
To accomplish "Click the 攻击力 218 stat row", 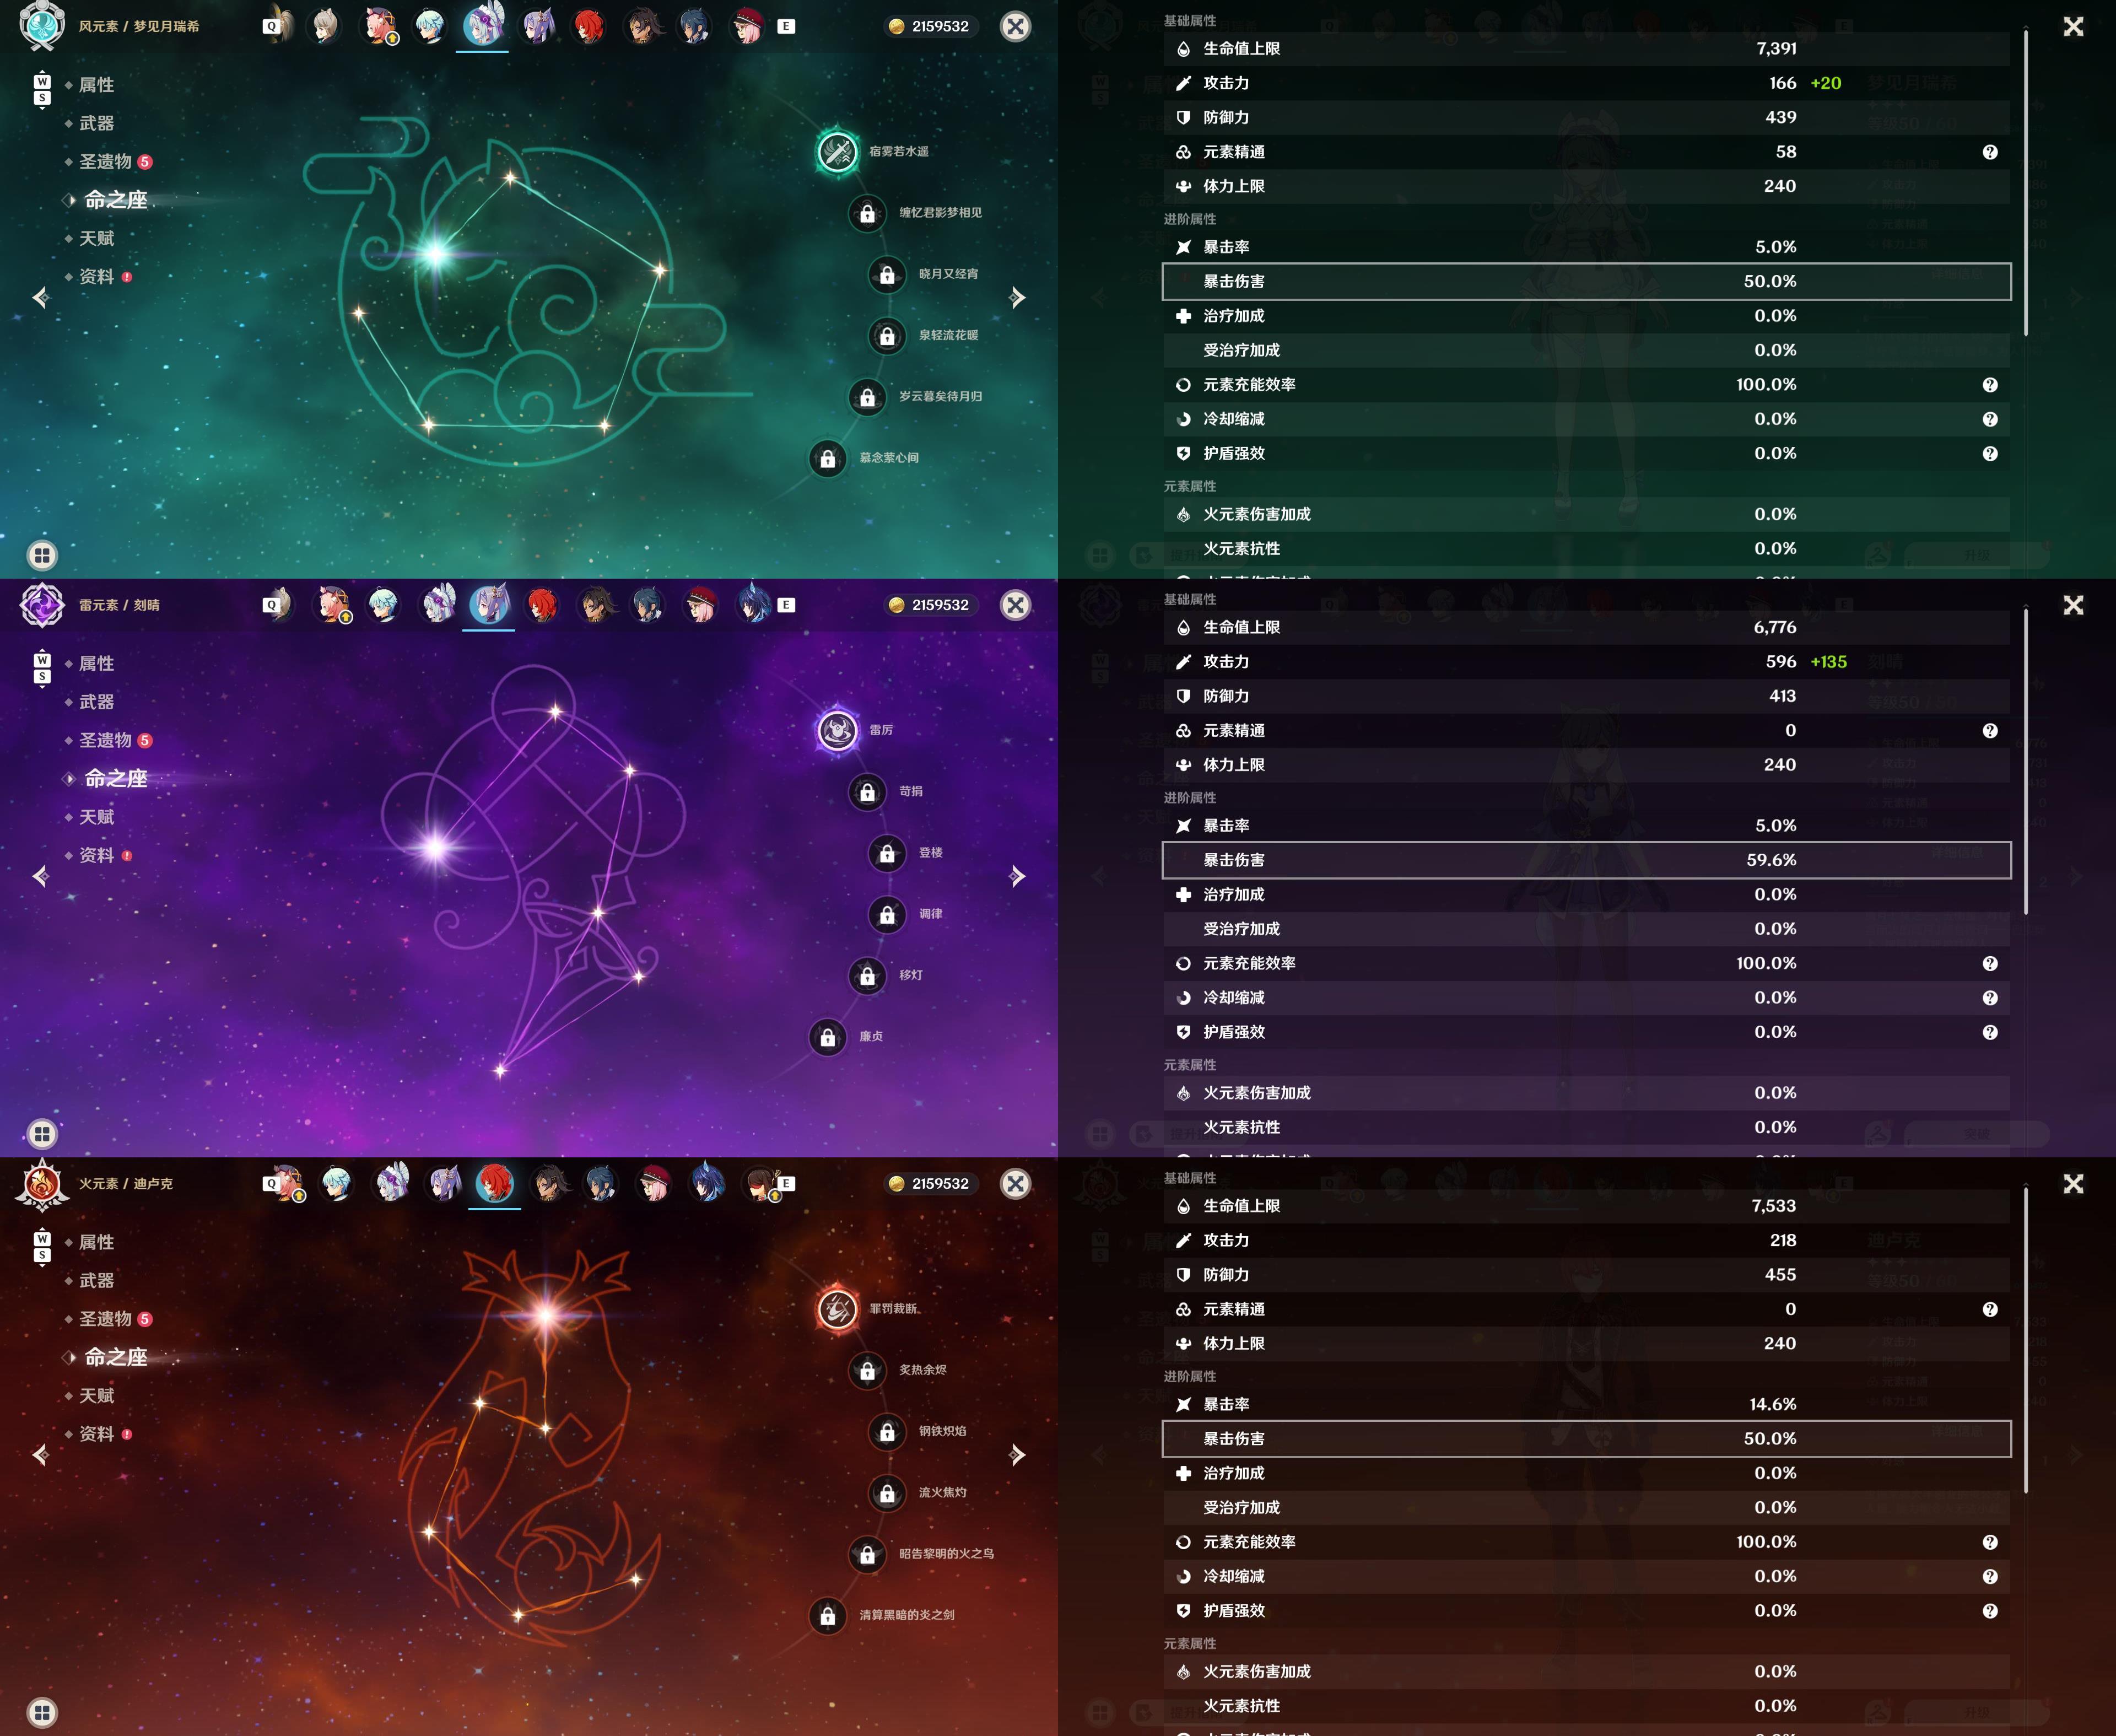I will tap(1586, 1240).
